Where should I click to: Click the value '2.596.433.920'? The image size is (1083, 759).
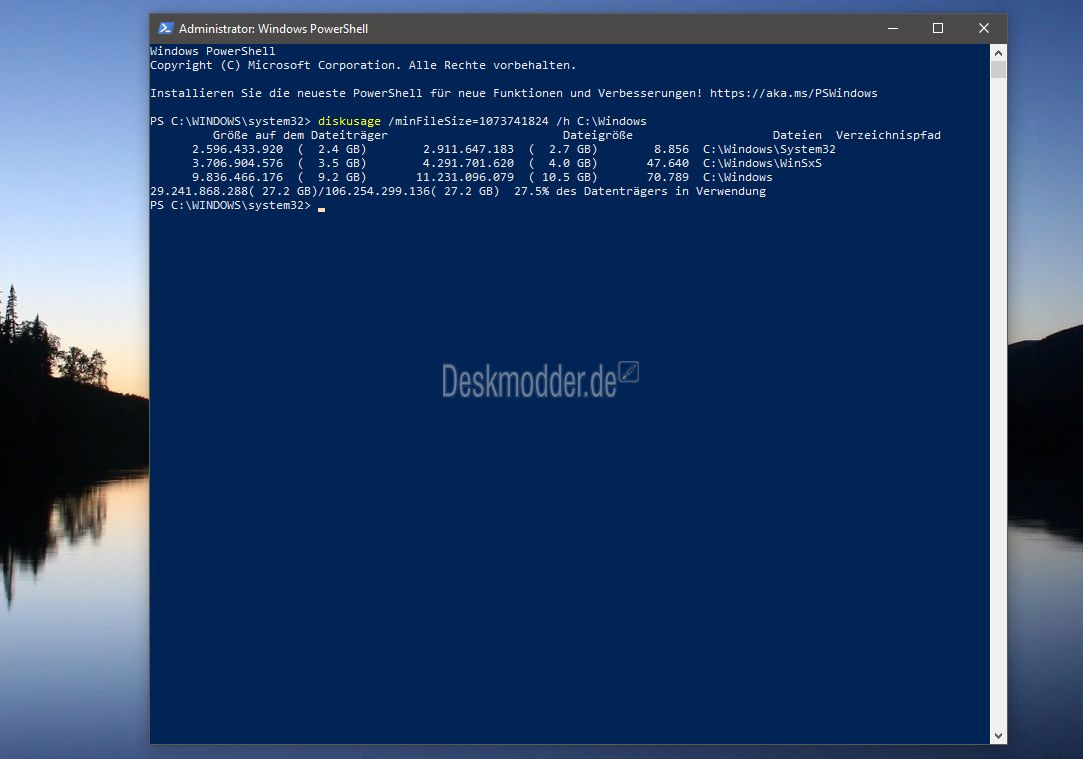pyautogui.click(x=237, y=149)
